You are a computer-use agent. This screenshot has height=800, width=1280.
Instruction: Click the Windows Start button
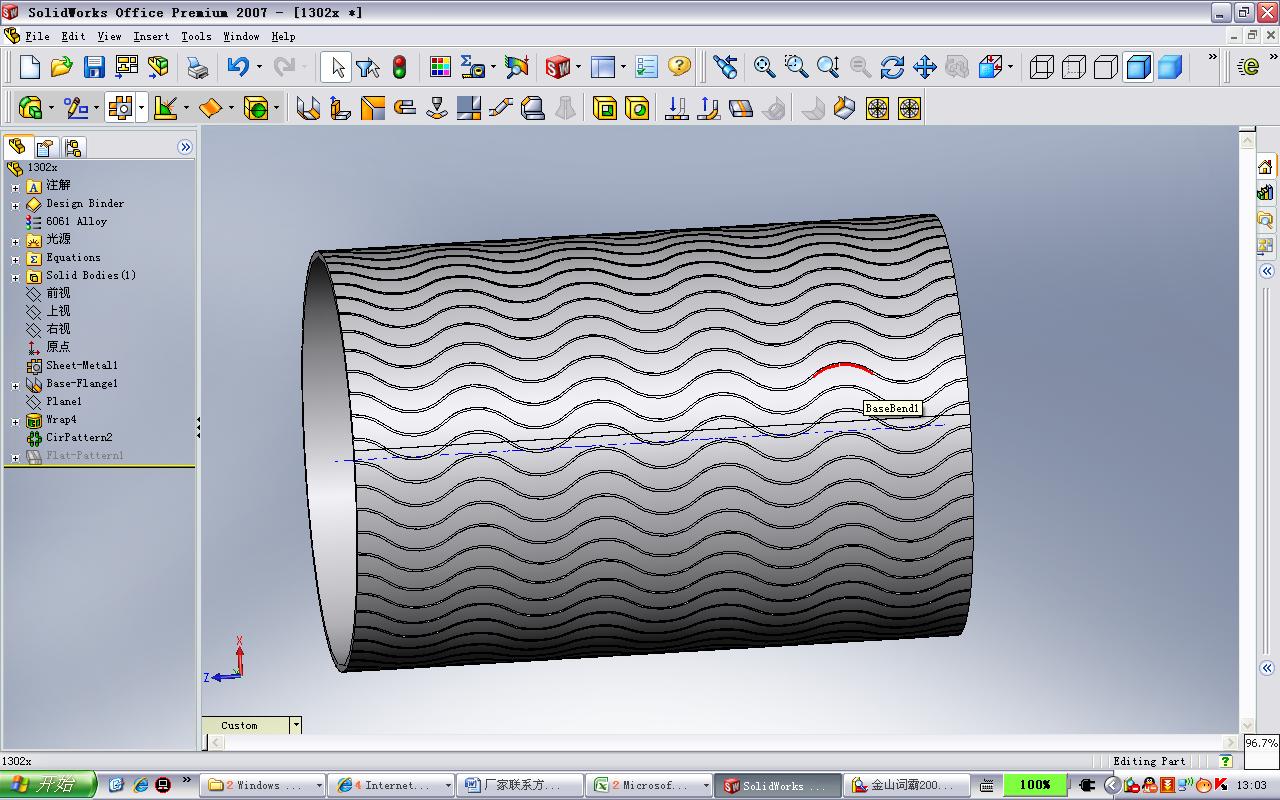(x=48, y=785)
